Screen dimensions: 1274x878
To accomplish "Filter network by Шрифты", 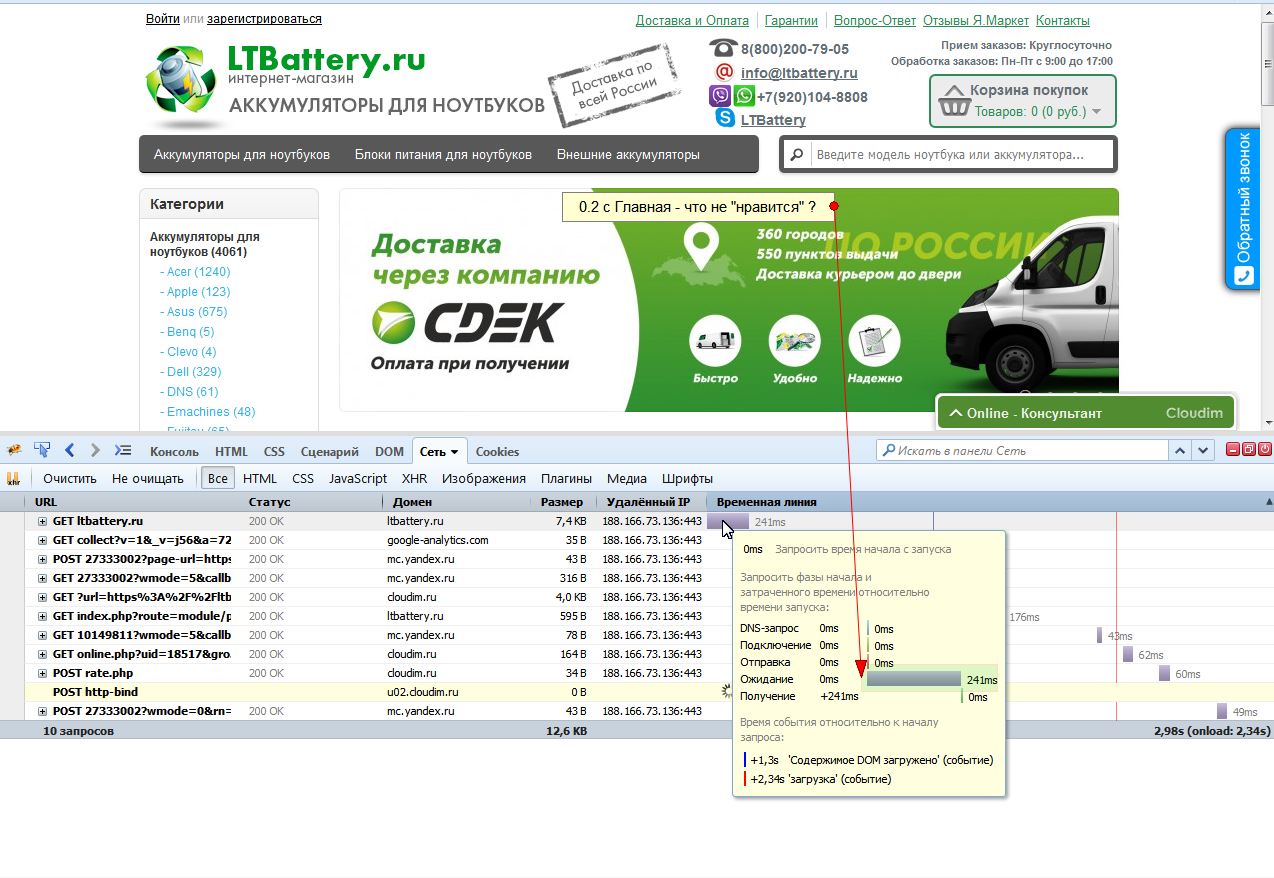I will point(687,478).
